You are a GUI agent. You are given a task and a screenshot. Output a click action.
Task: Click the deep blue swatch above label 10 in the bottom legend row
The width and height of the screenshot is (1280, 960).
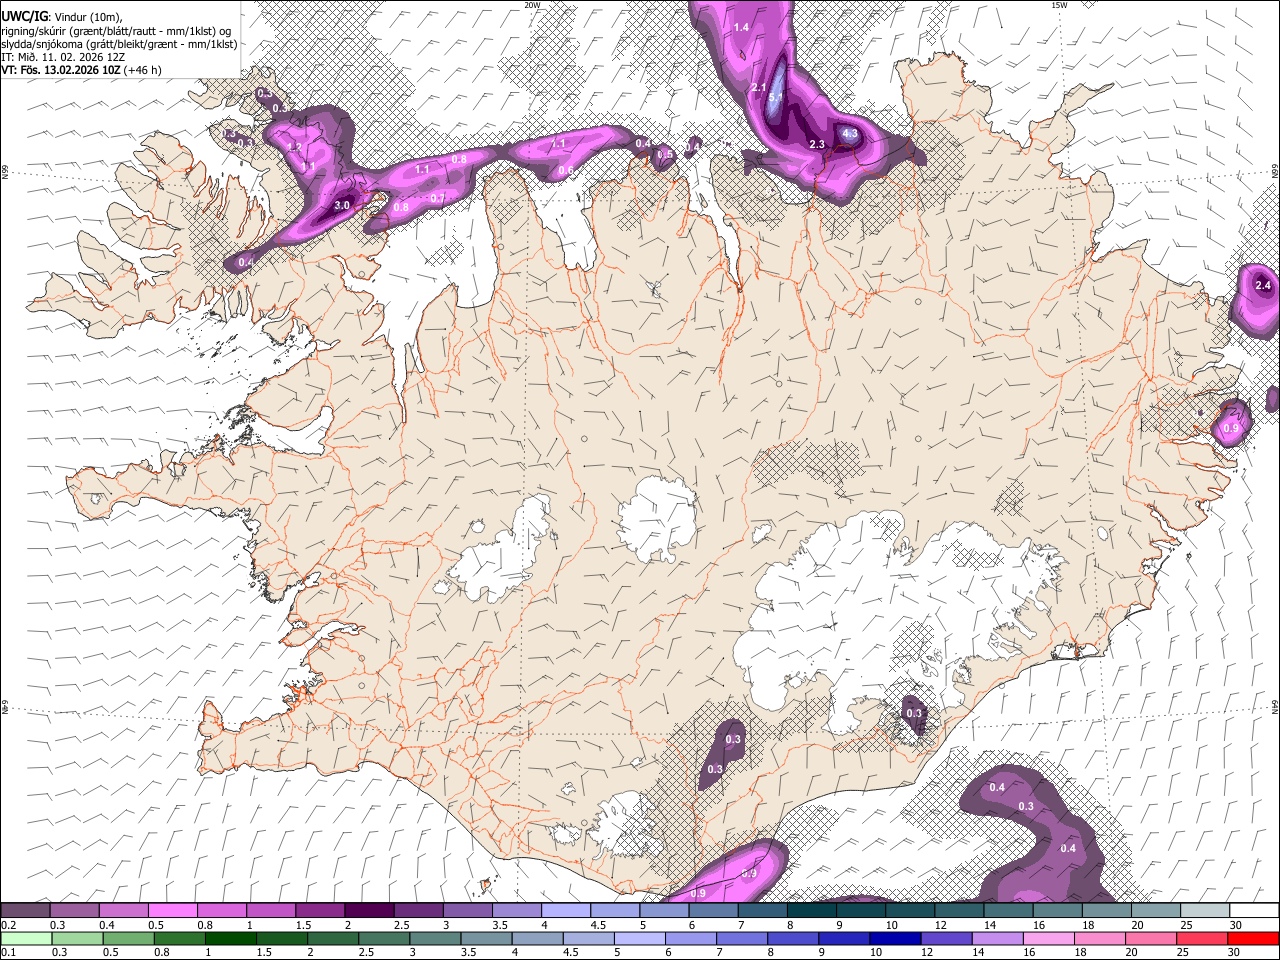point(894,939)
